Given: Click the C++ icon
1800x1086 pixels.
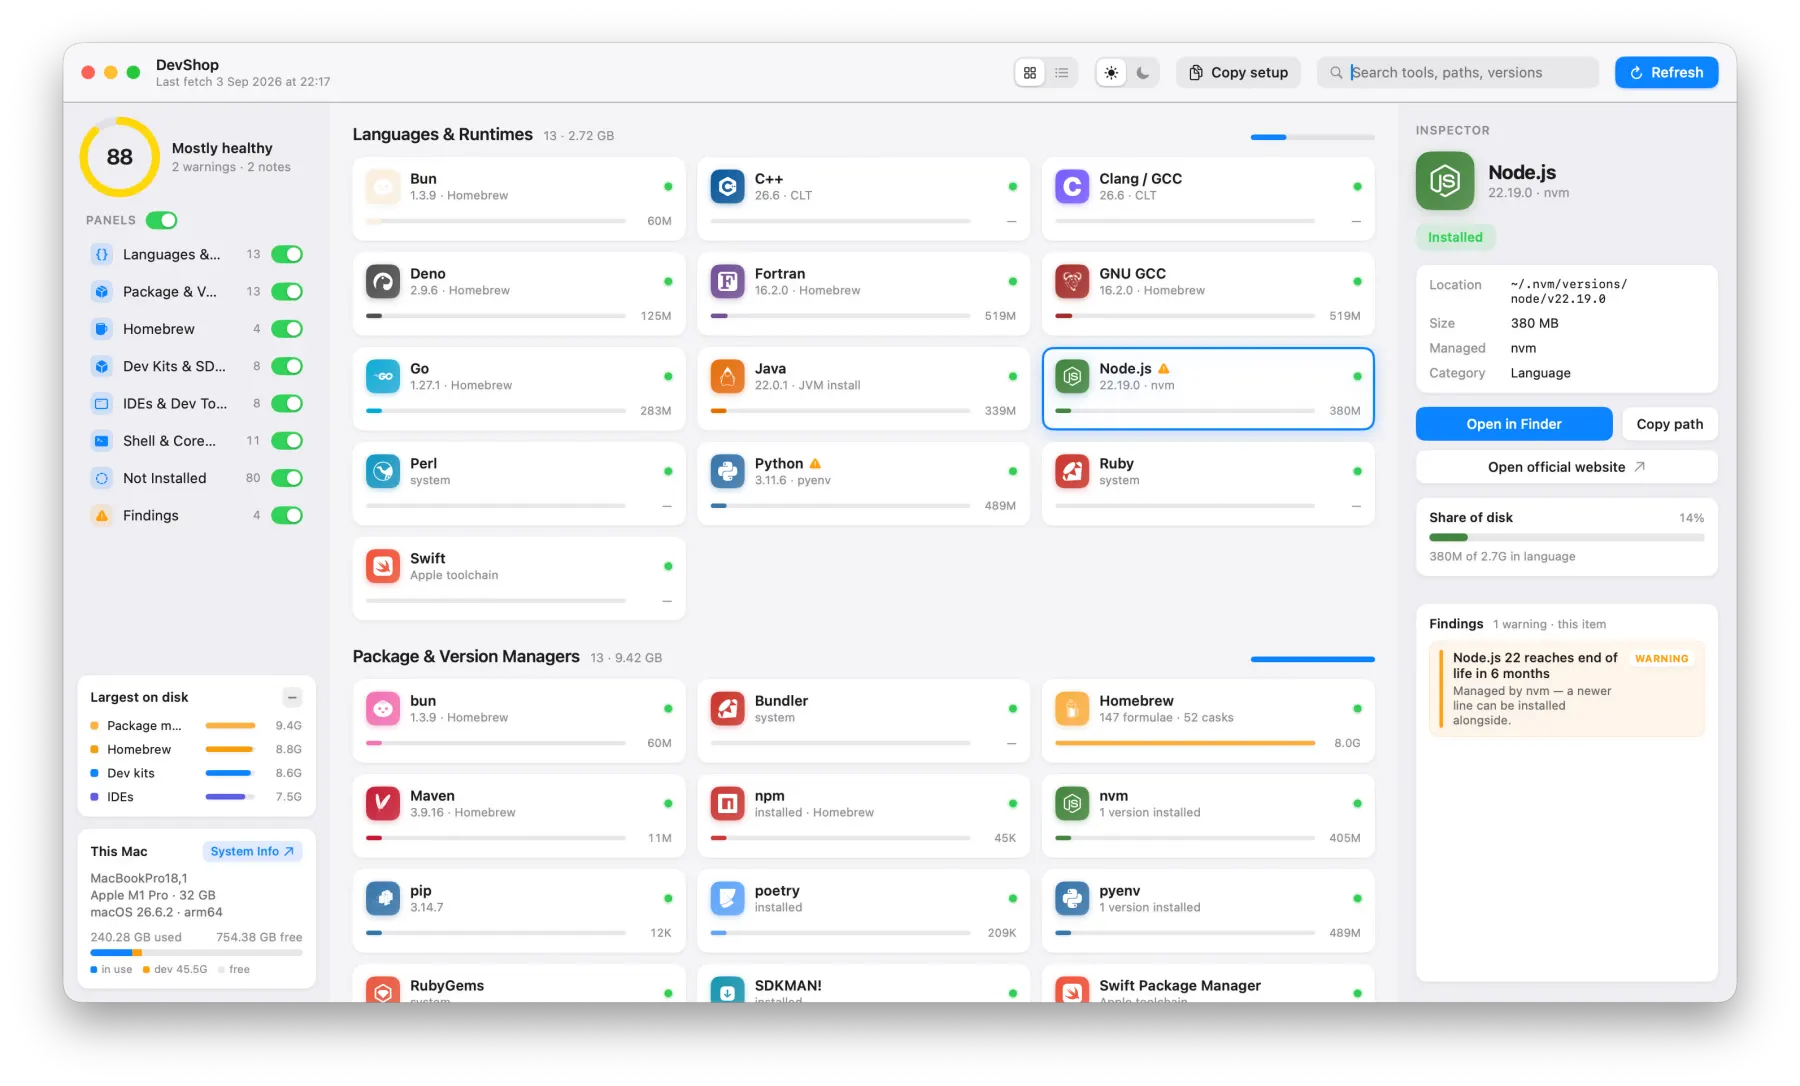Looking at the screenshot, I should click(x=728, y=186).
